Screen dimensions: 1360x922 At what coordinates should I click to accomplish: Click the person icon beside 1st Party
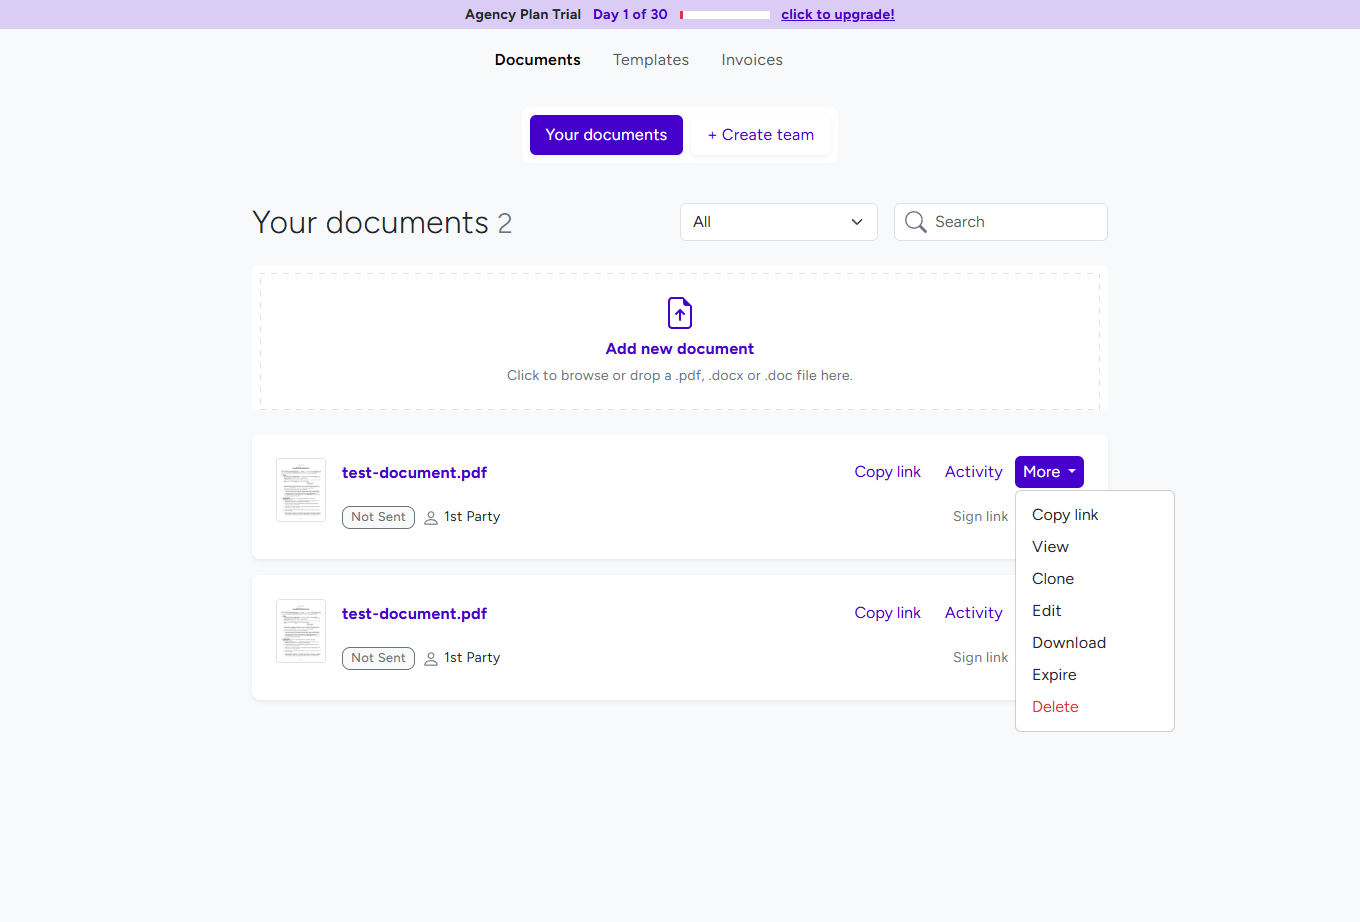click(x=430, y=517)
